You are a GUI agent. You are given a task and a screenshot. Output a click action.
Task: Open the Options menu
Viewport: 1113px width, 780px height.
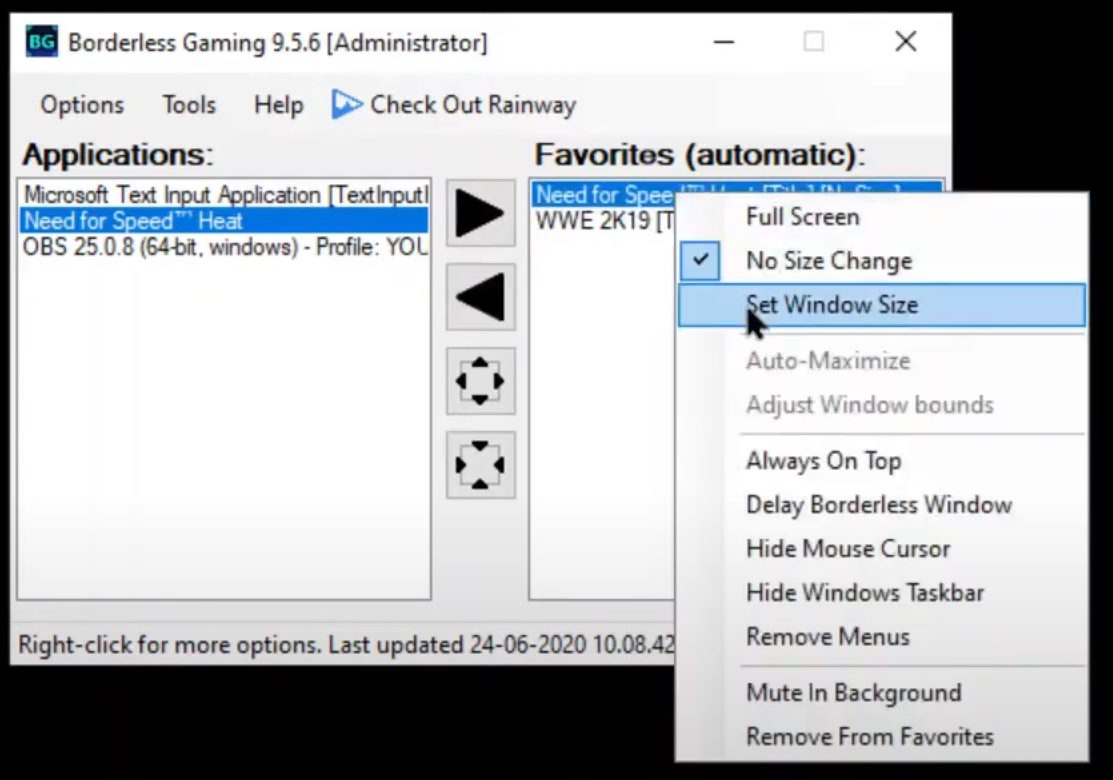82,105
